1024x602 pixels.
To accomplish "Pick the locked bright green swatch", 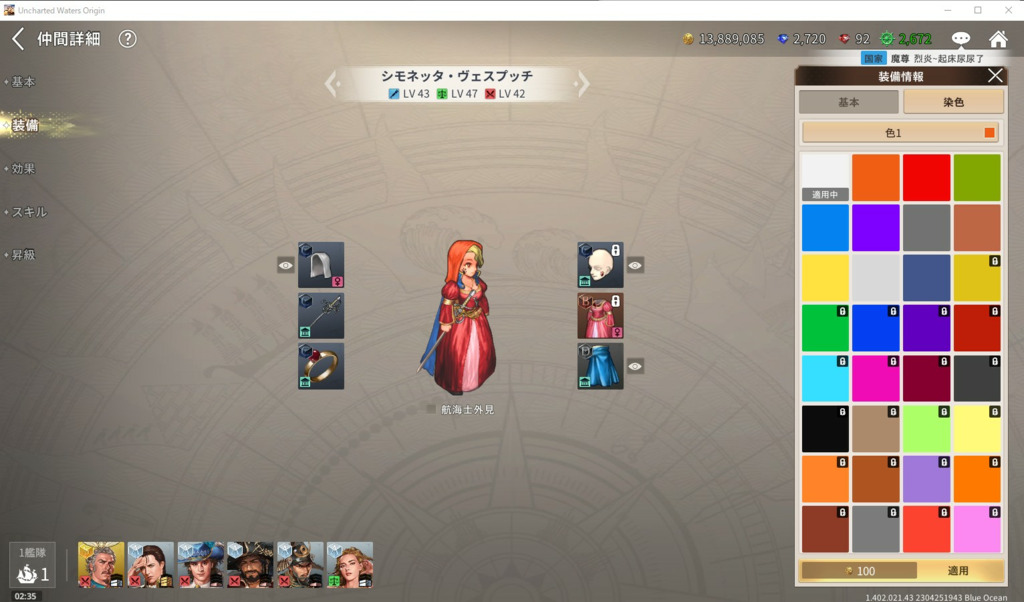I will tap(825, 328).
